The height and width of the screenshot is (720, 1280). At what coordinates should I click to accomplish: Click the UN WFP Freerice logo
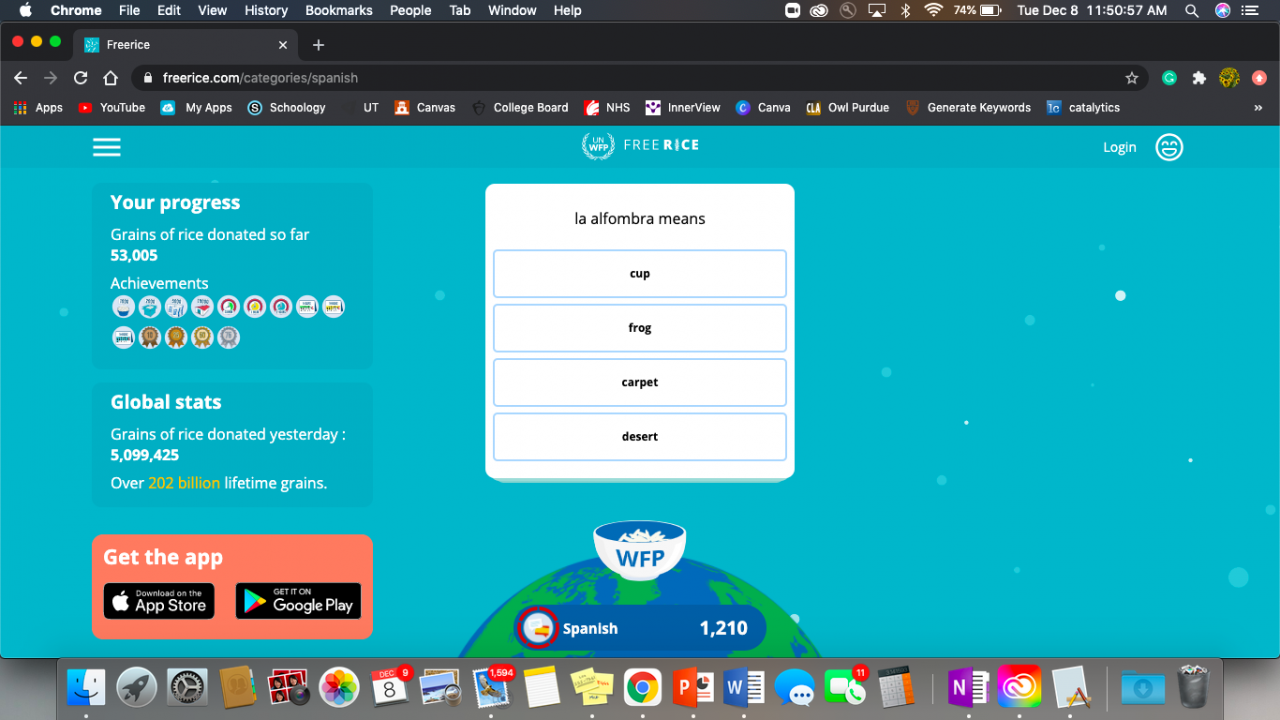click(x=640, y=145)
